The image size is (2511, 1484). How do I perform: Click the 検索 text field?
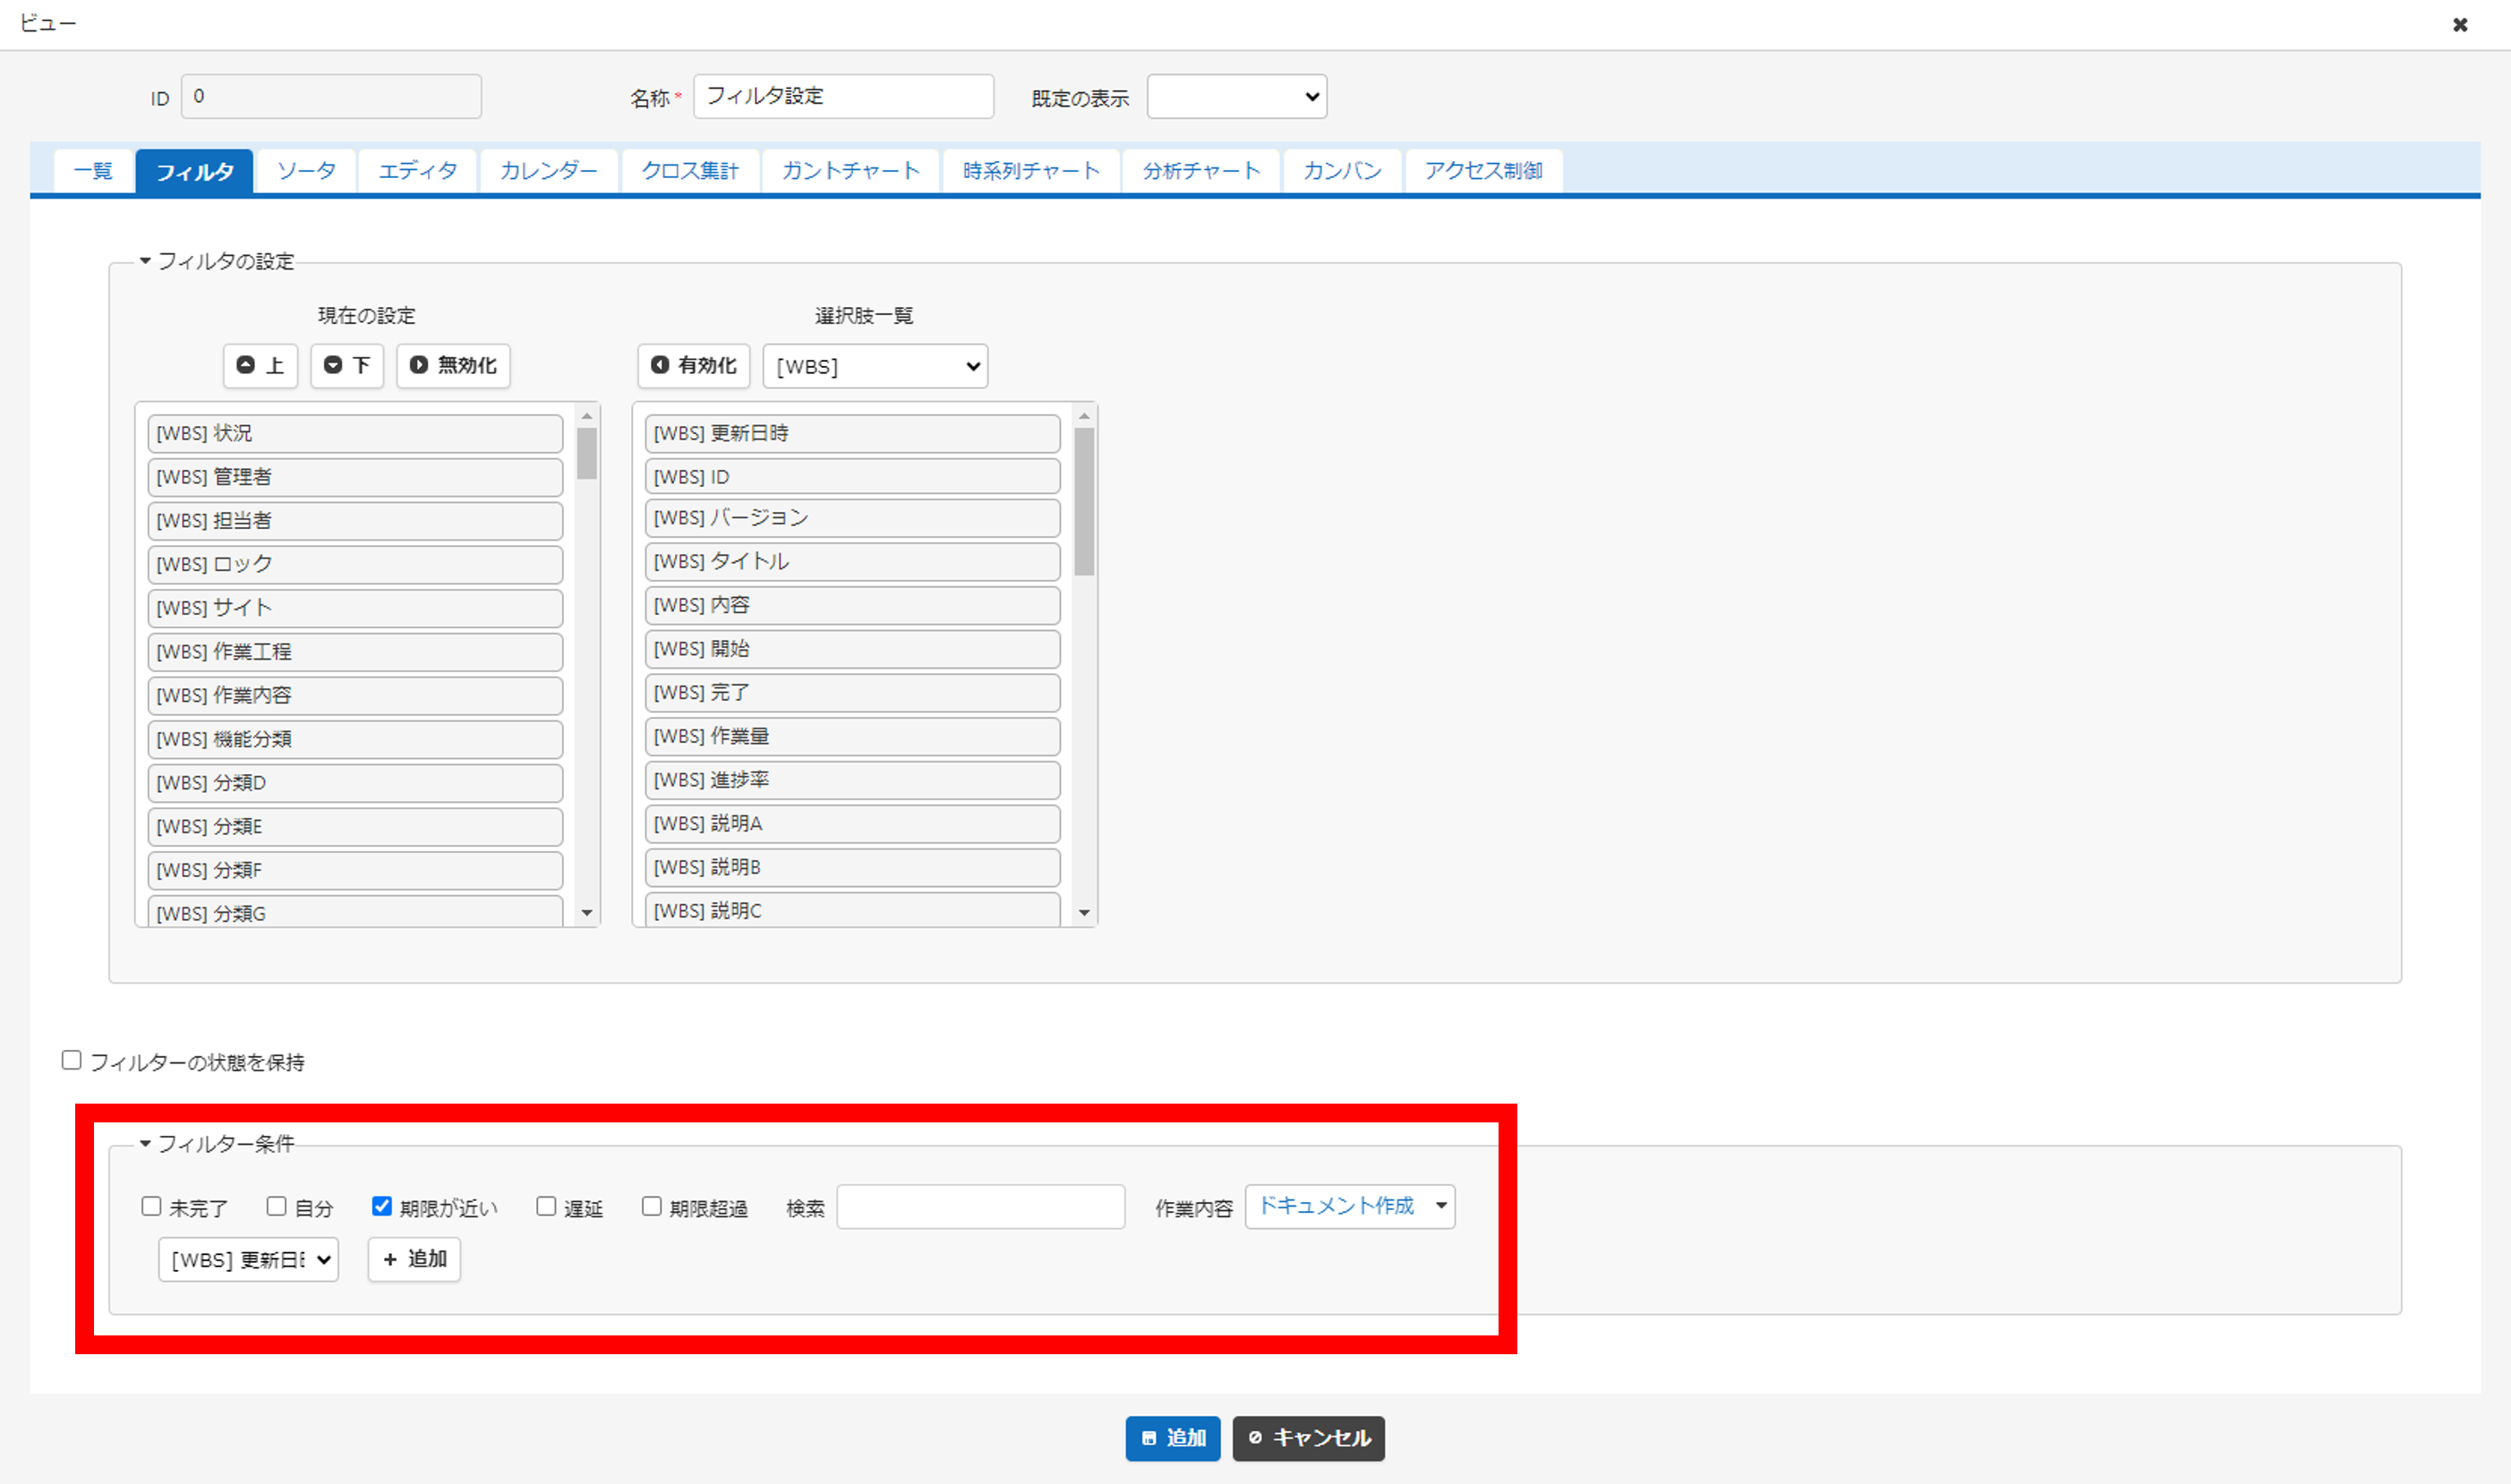(x=981, y=1207)
